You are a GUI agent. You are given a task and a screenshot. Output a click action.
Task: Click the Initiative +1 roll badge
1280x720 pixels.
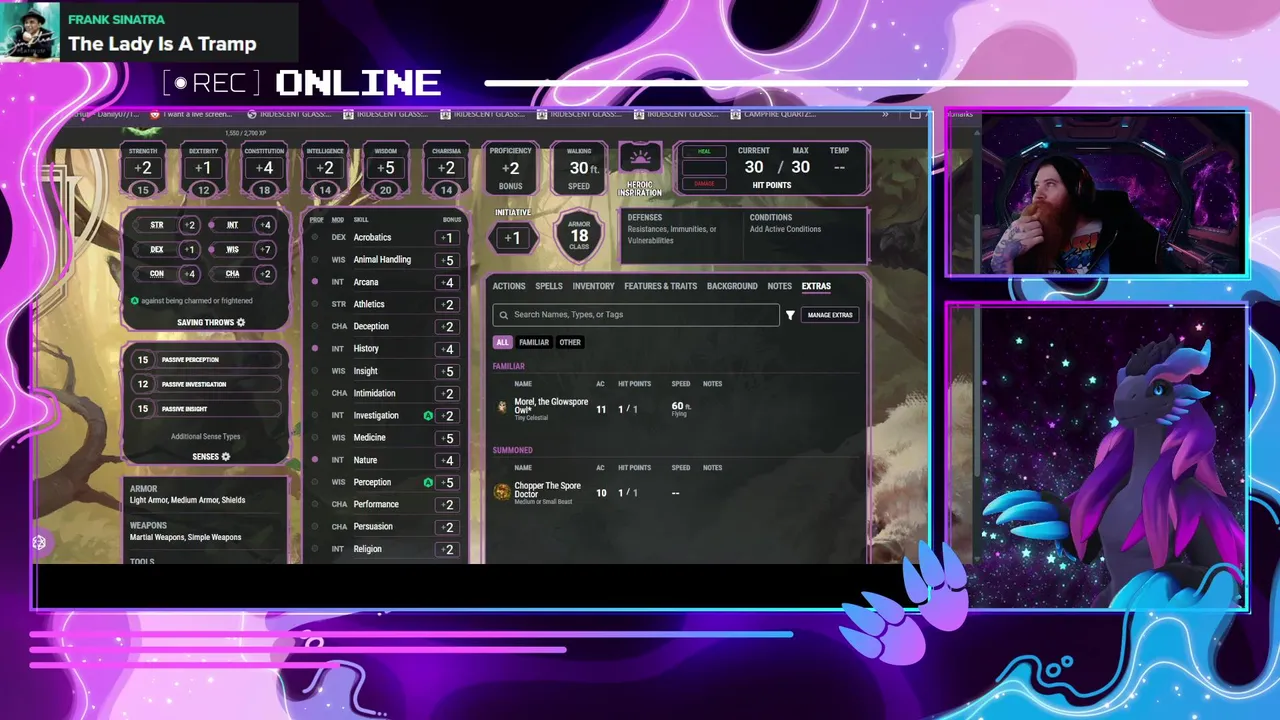[x=512, y=238]
